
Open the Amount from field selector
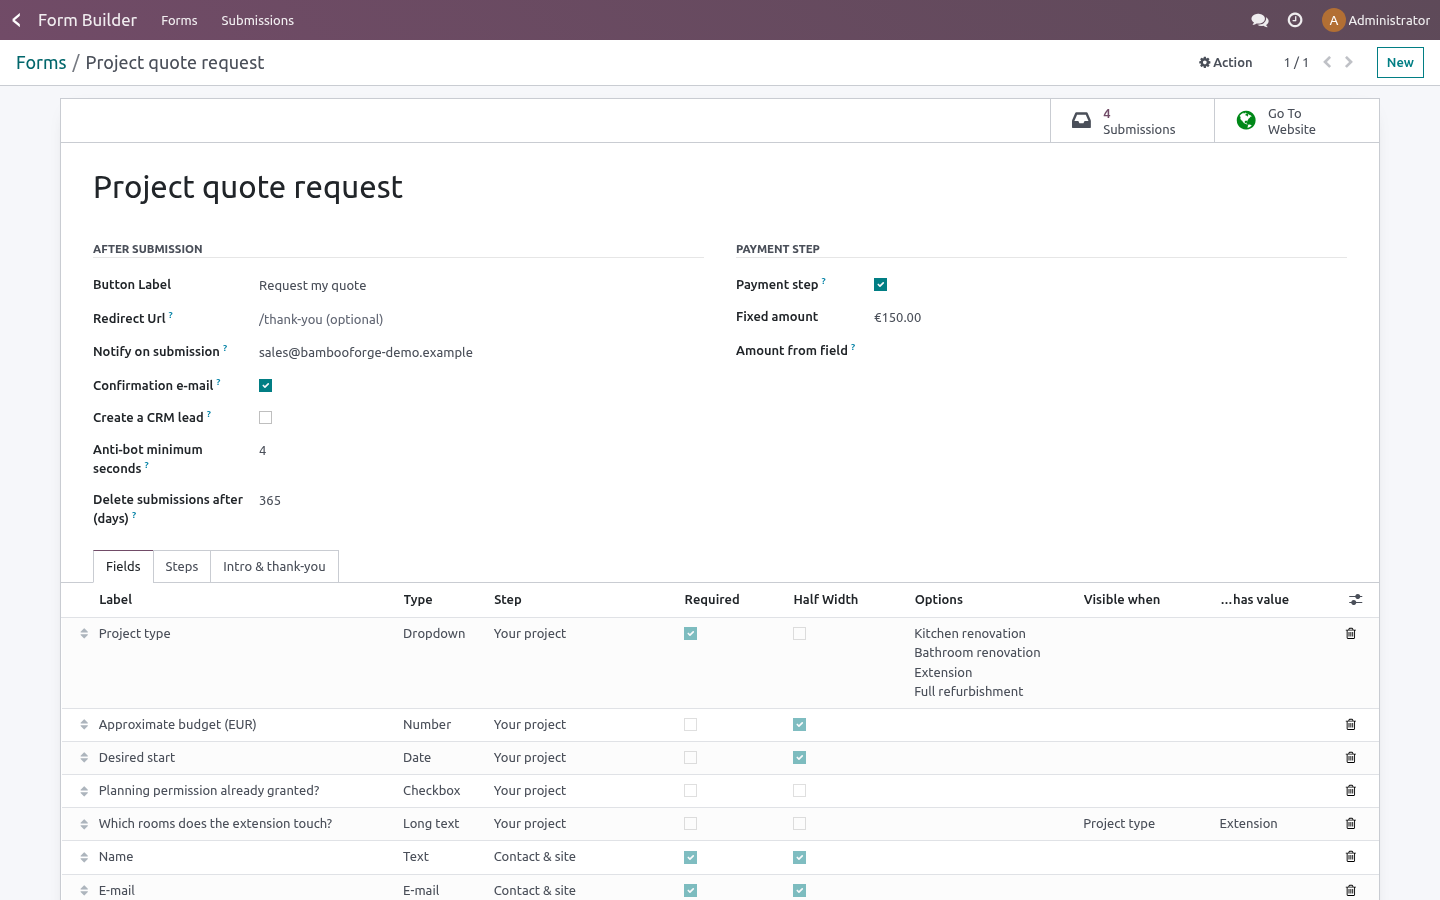(1110, 351)
